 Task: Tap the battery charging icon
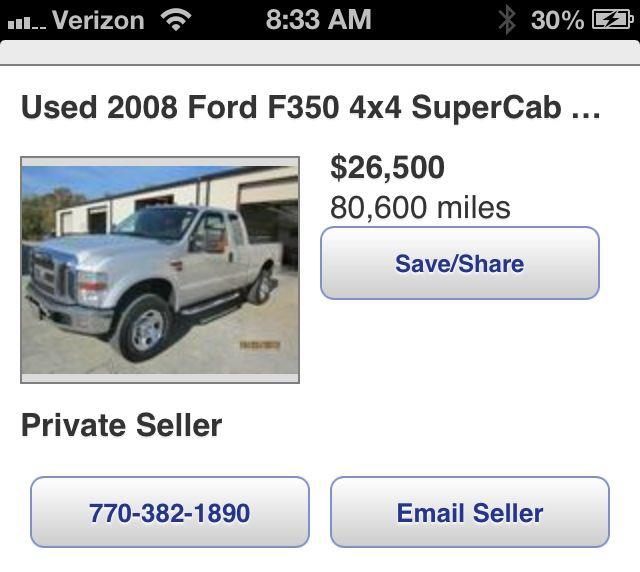pos(612,19)
